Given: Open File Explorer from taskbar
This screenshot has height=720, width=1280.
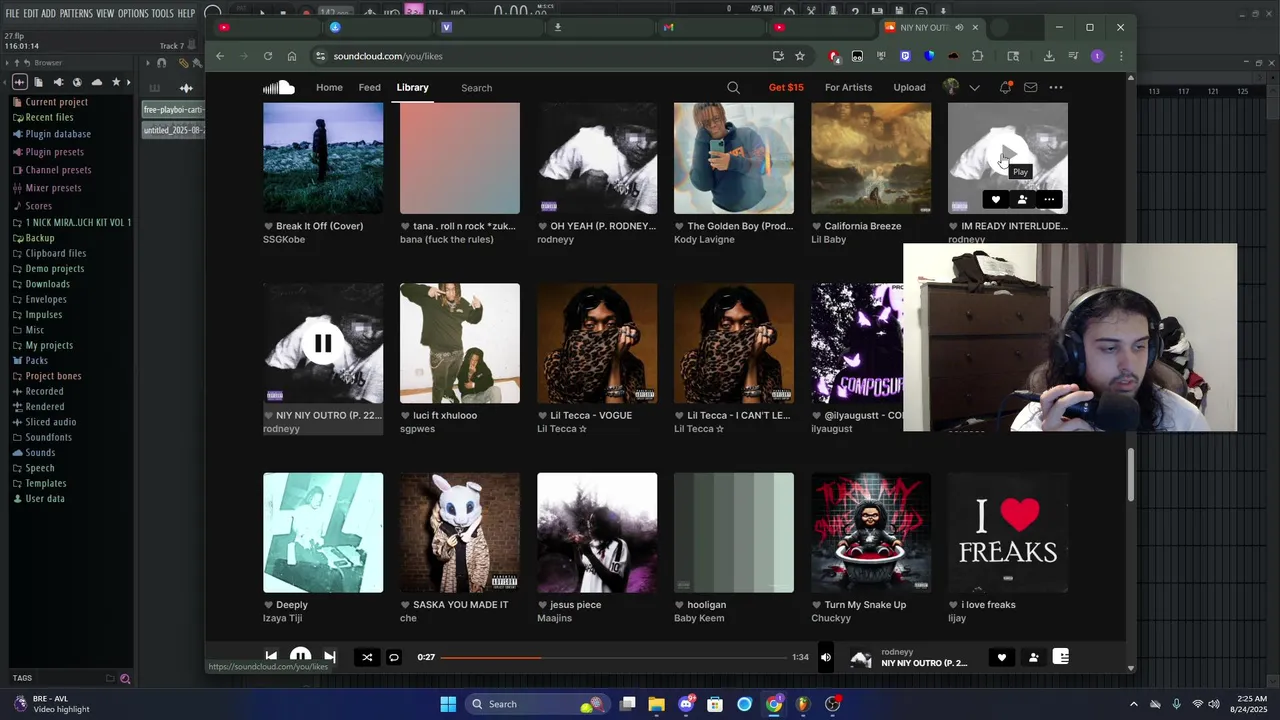Looking at the screenshot, I should coord(656,704).
